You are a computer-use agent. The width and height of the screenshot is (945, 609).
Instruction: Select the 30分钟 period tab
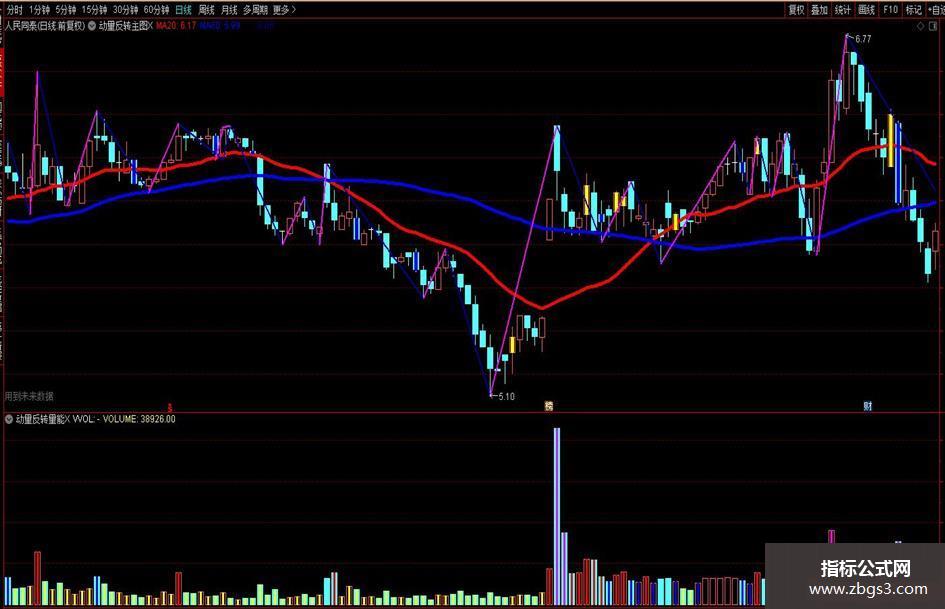pyautogui.click(x=125, y=10)
